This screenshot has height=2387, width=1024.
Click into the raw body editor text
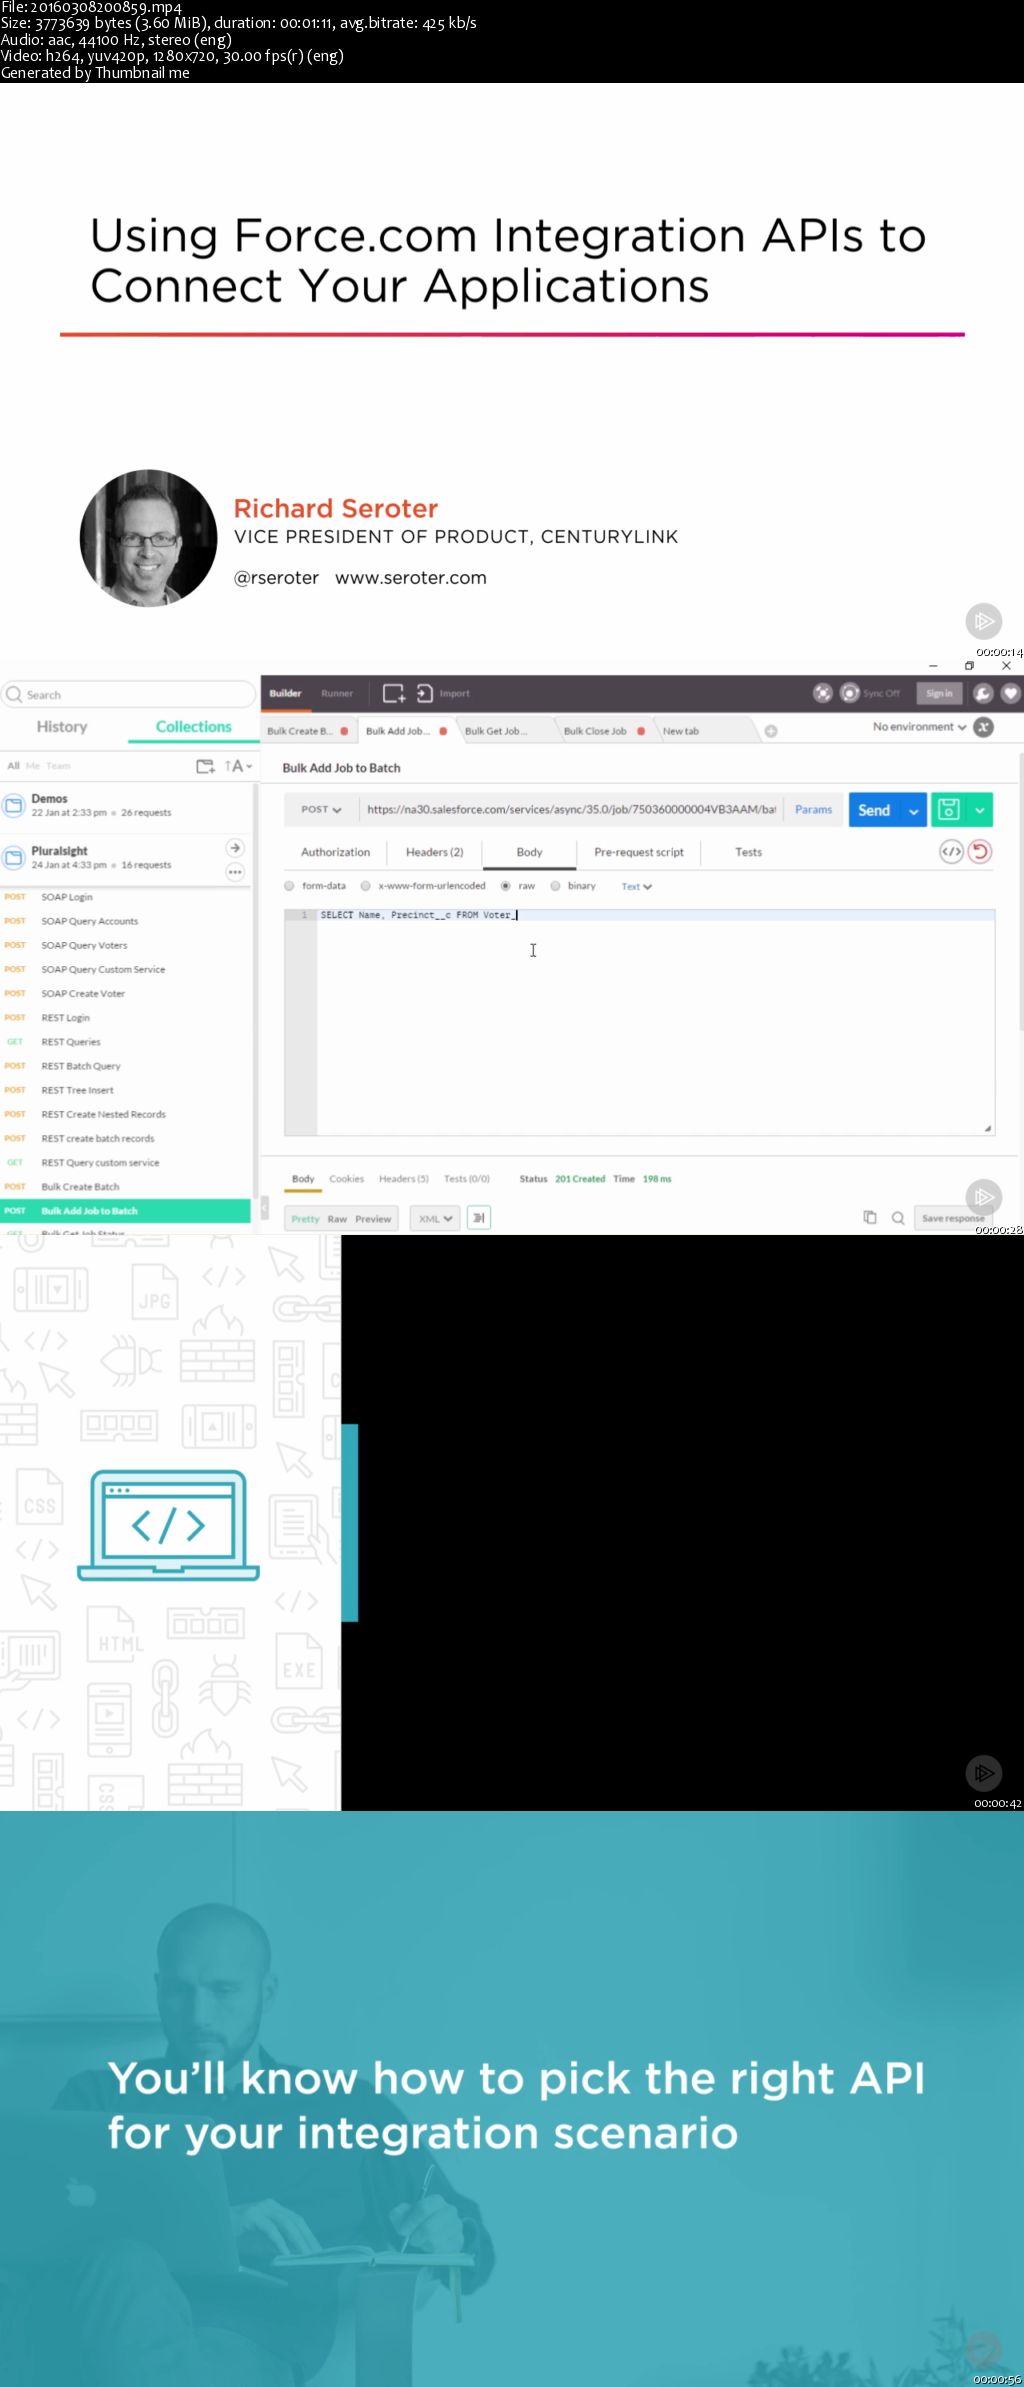418,915
